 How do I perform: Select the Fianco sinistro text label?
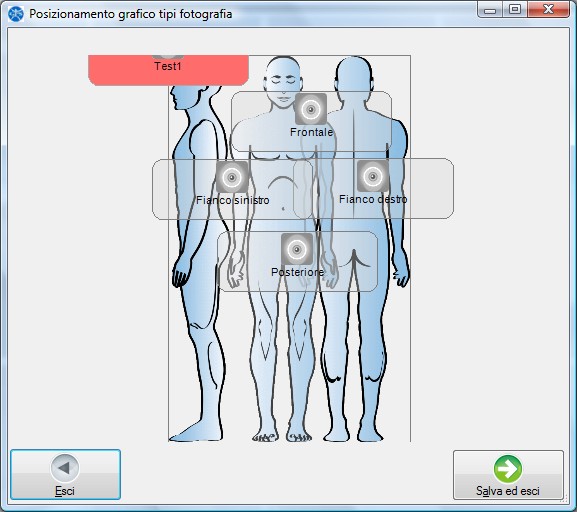[x=233, y=200]
